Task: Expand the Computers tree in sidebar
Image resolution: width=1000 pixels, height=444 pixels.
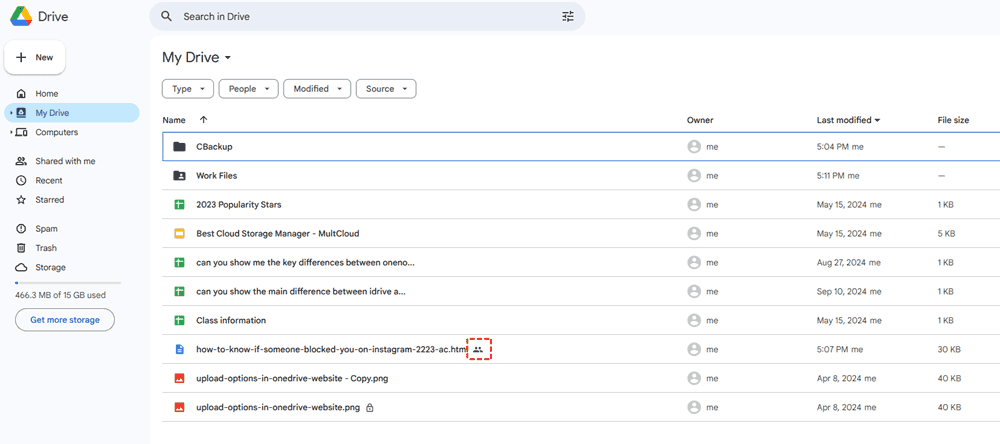Action: tap(11, 132)
